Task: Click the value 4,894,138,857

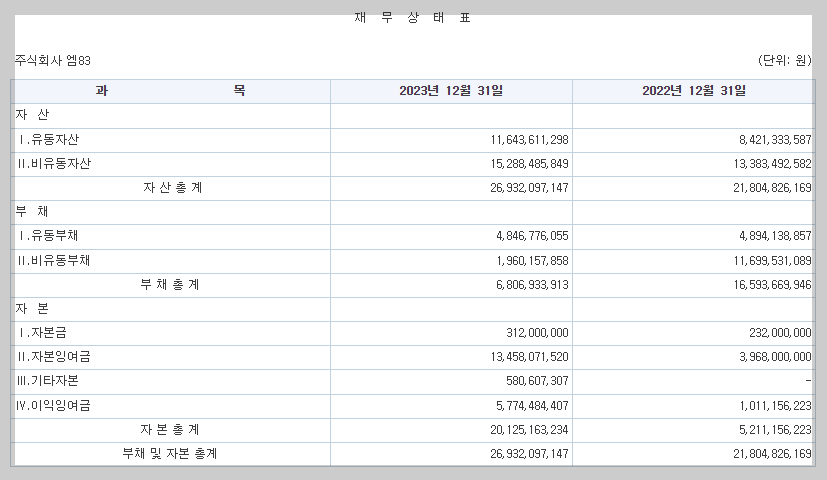Action: coord(775,236)
